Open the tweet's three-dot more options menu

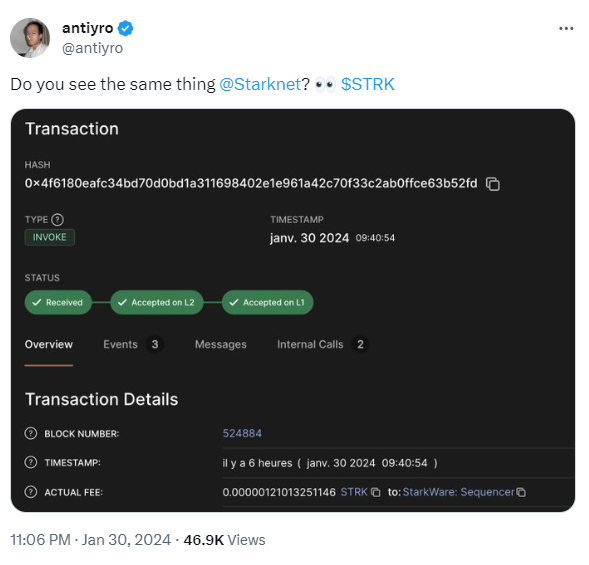click(566, 29)
